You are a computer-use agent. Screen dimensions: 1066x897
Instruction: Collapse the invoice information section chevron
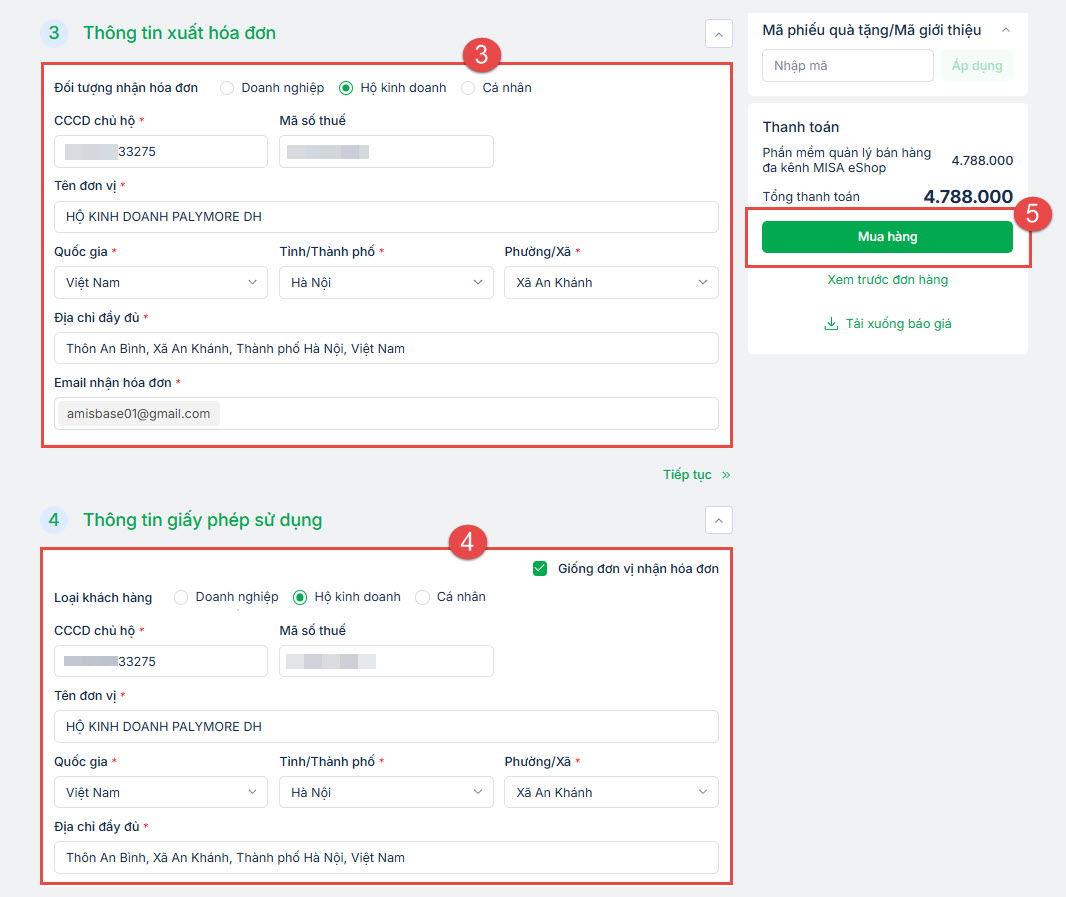[x=718, y=34]
